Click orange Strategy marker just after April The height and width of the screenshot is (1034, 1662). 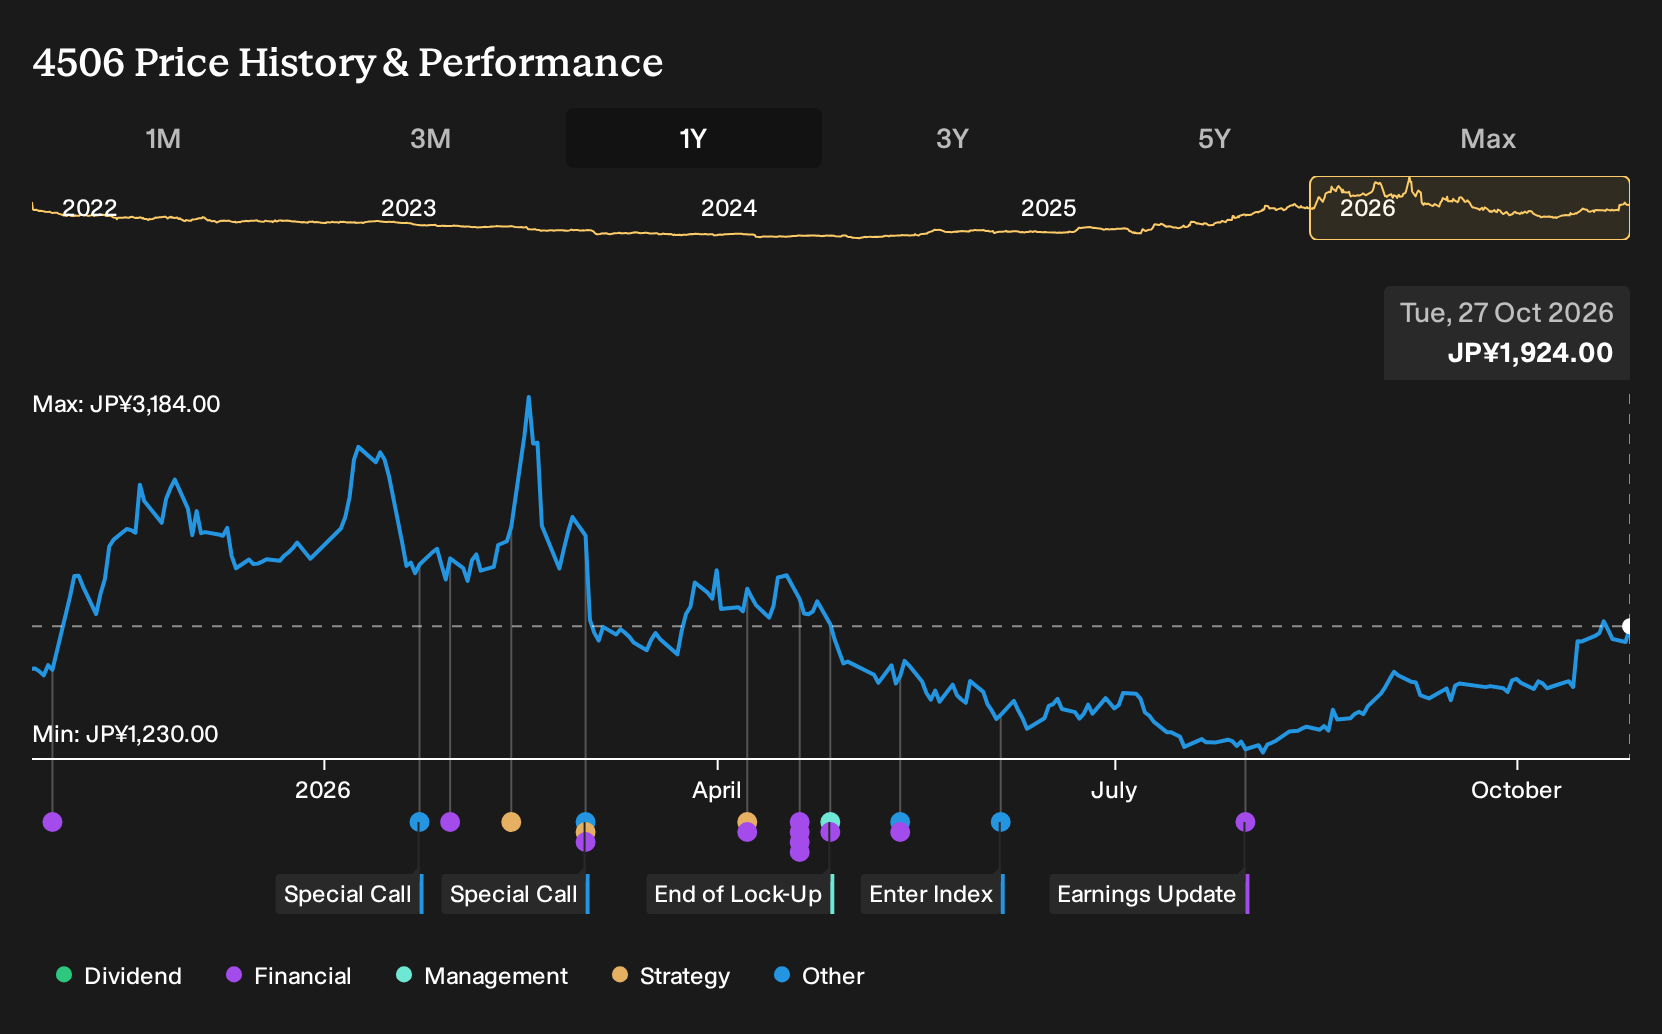pyautogui.click(x=747, y=821)
